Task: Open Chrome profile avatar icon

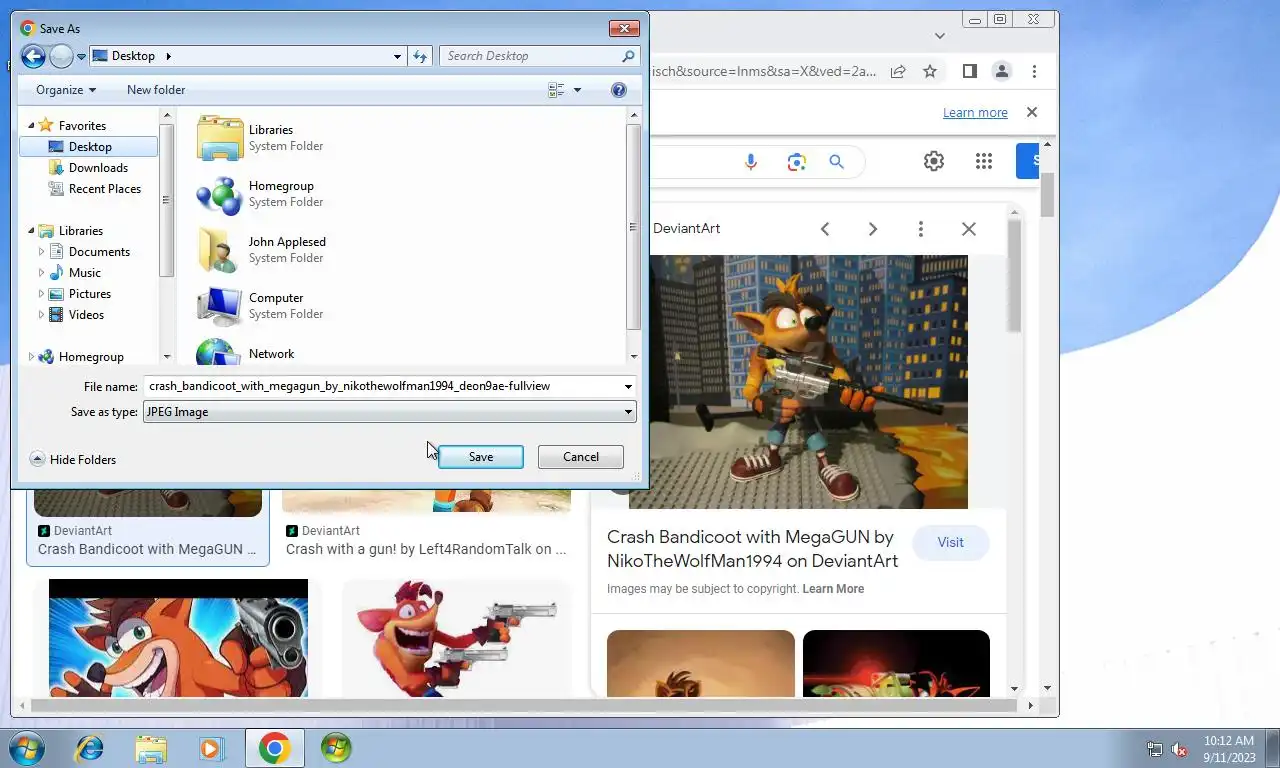Action: (1001, 71)
